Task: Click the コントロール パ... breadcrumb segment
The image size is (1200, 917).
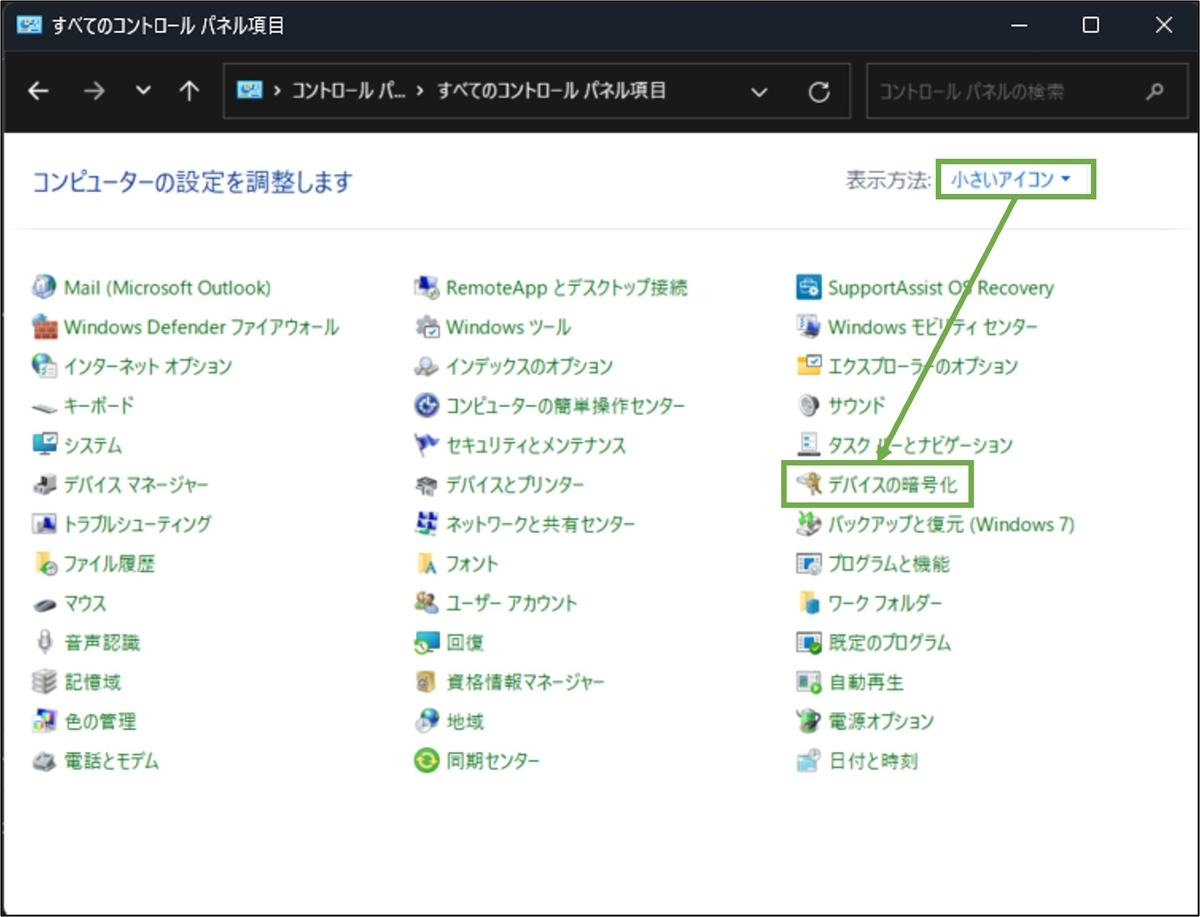Action: point(349,91)
